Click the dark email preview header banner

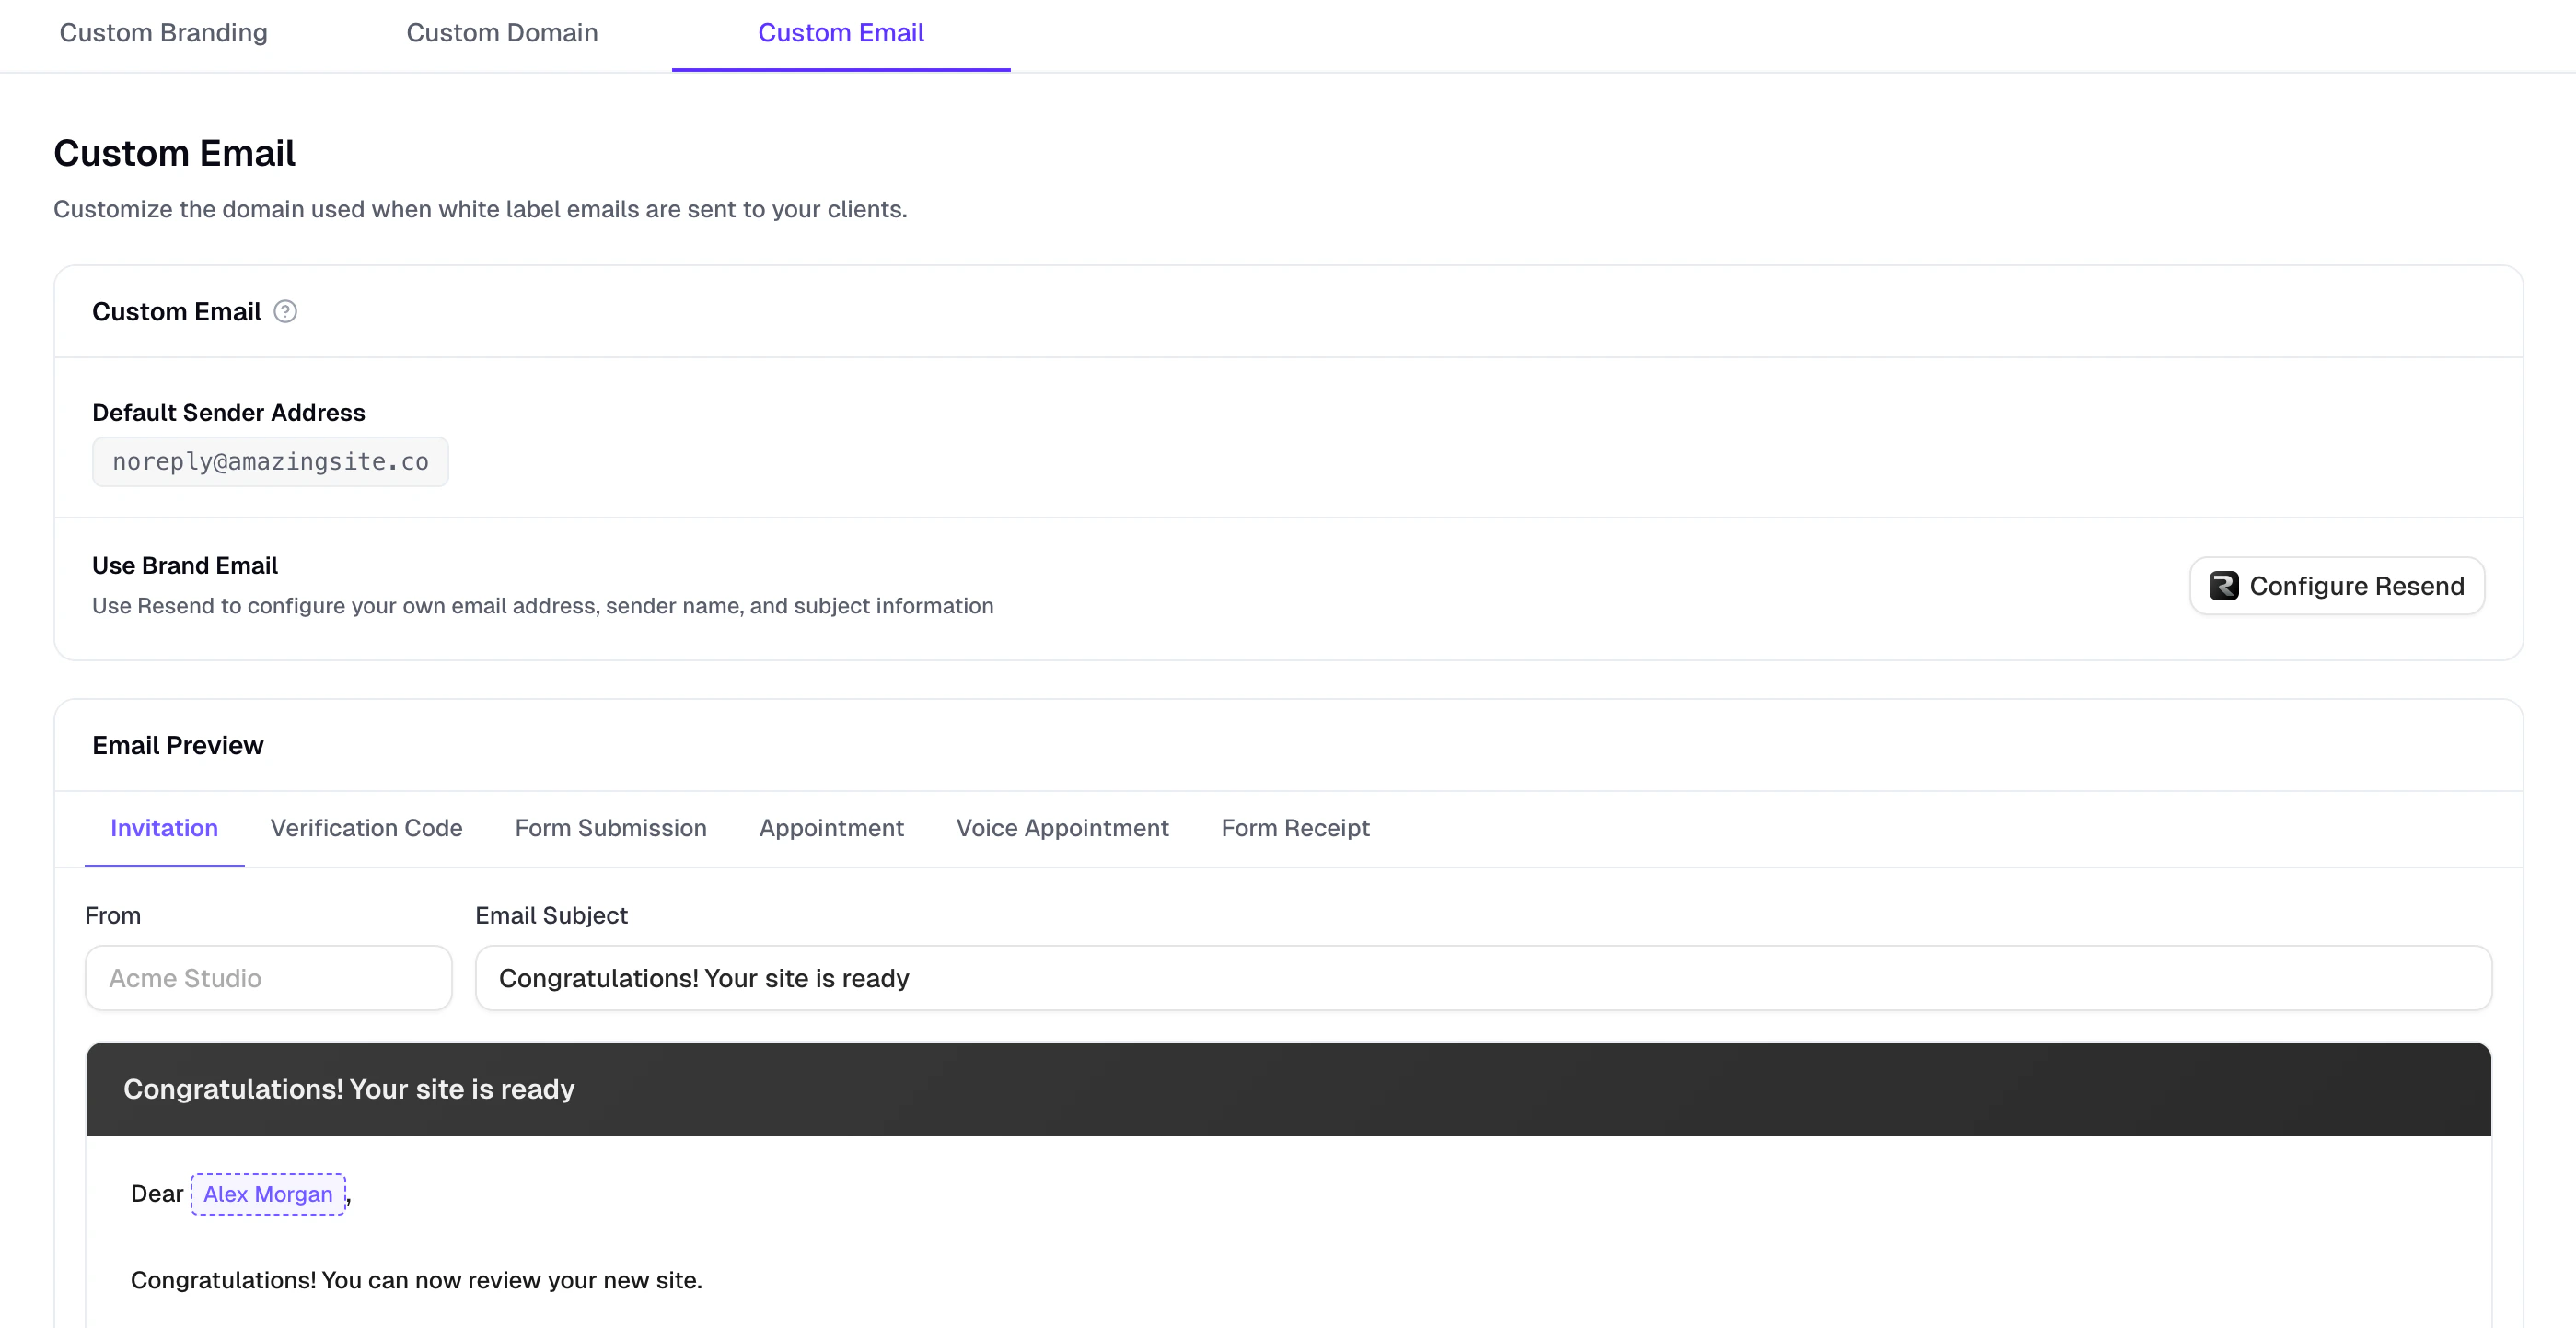coord(1288,1089)
